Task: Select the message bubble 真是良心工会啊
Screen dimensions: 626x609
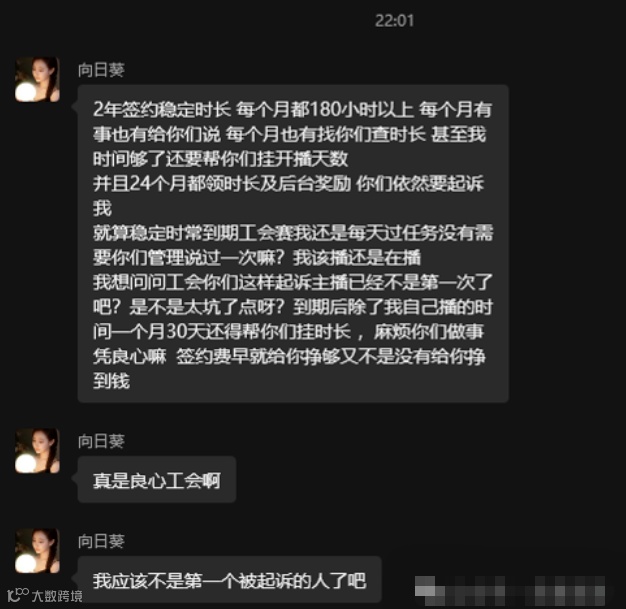Action: coord(157,479)
